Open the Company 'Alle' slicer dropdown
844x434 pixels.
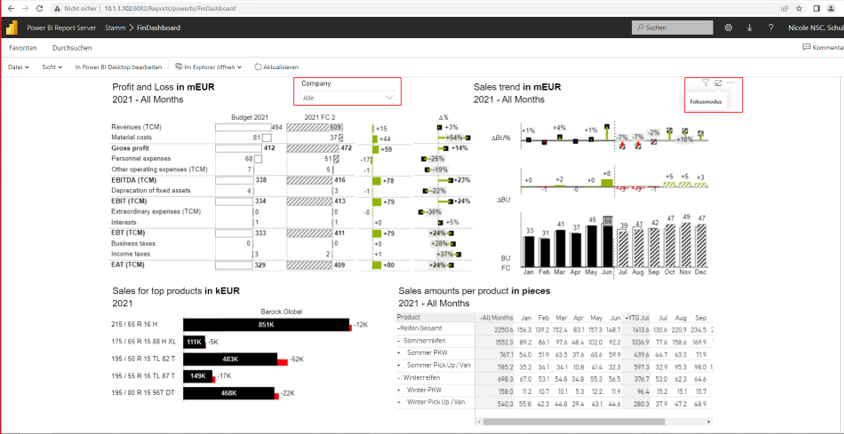point(348,98)
